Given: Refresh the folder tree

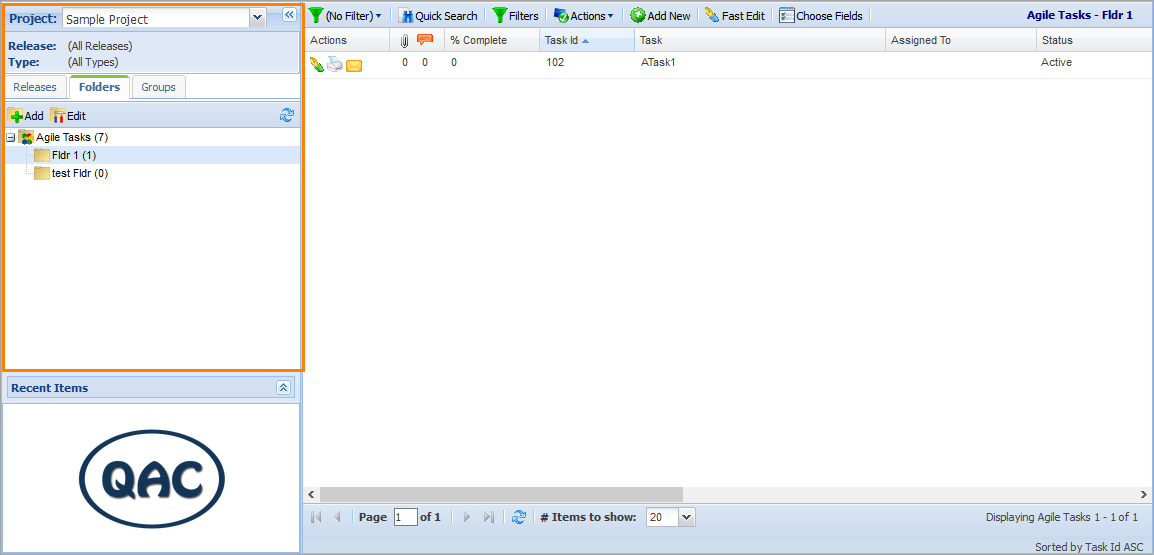Looking at the screenshot, I should [x=287, y=116].
